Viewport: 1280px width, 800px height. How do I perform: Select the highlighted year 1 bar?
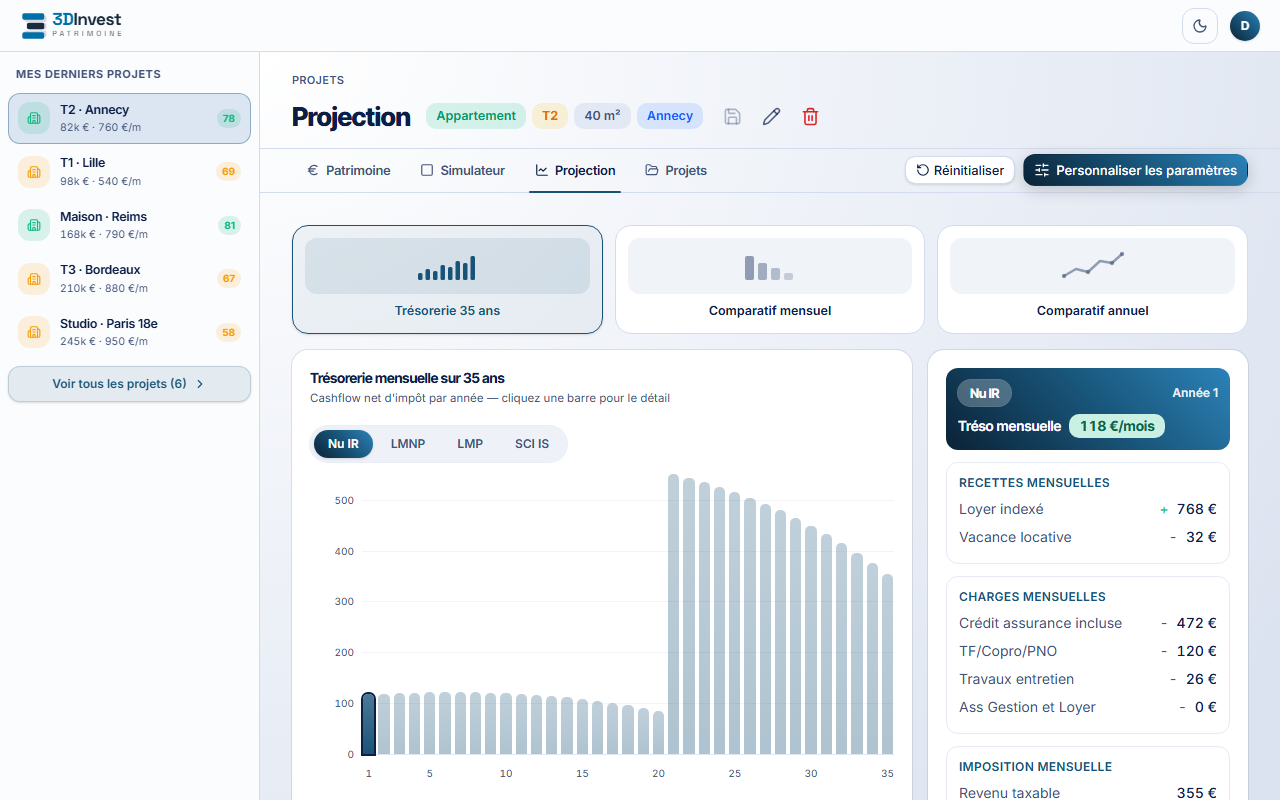[x=368, y=724]
